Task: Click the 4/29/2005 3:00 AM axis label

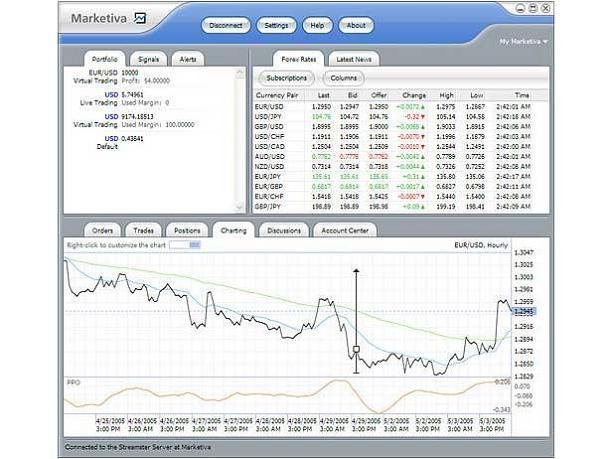Action: coord(332,425)
